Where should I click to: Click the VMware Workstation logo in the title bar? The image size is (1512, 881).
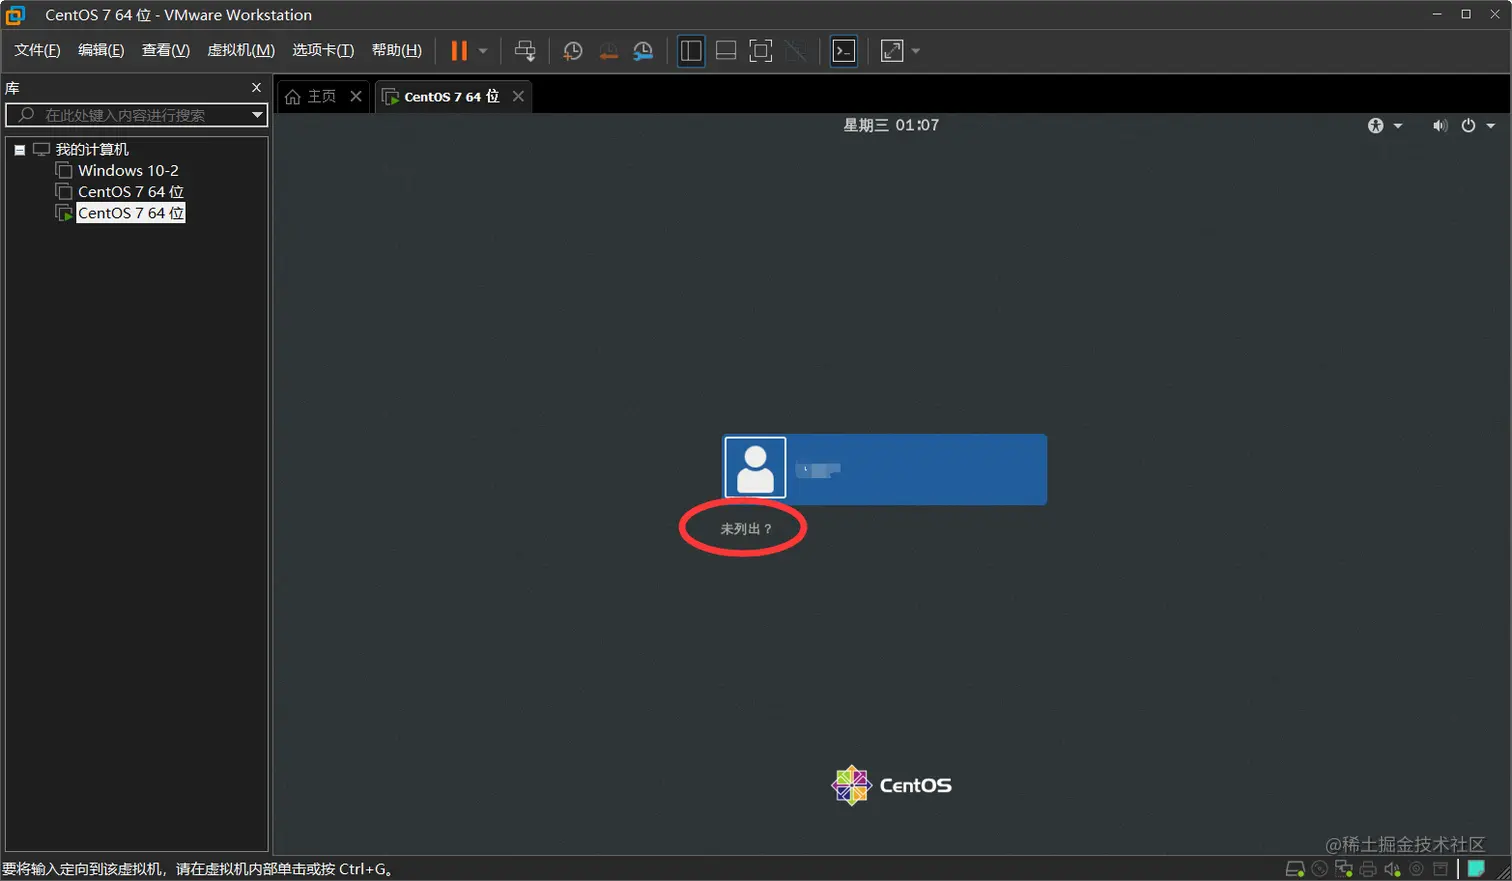pyautogui.click(x=15, y=15)
